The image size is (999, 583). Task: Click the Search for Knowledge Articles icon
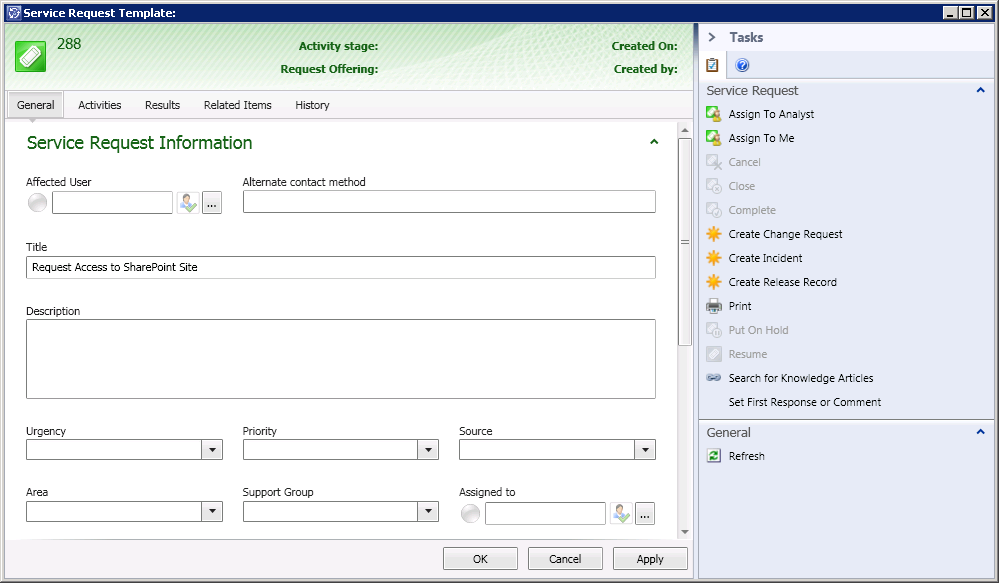pos(713,378)
